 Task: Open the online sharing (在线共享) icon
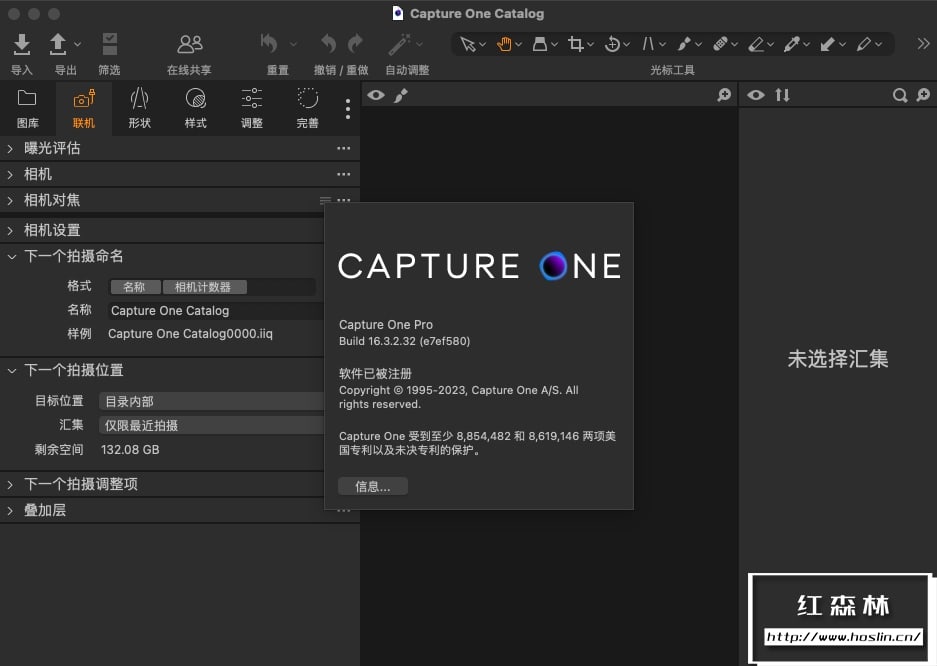189,45
